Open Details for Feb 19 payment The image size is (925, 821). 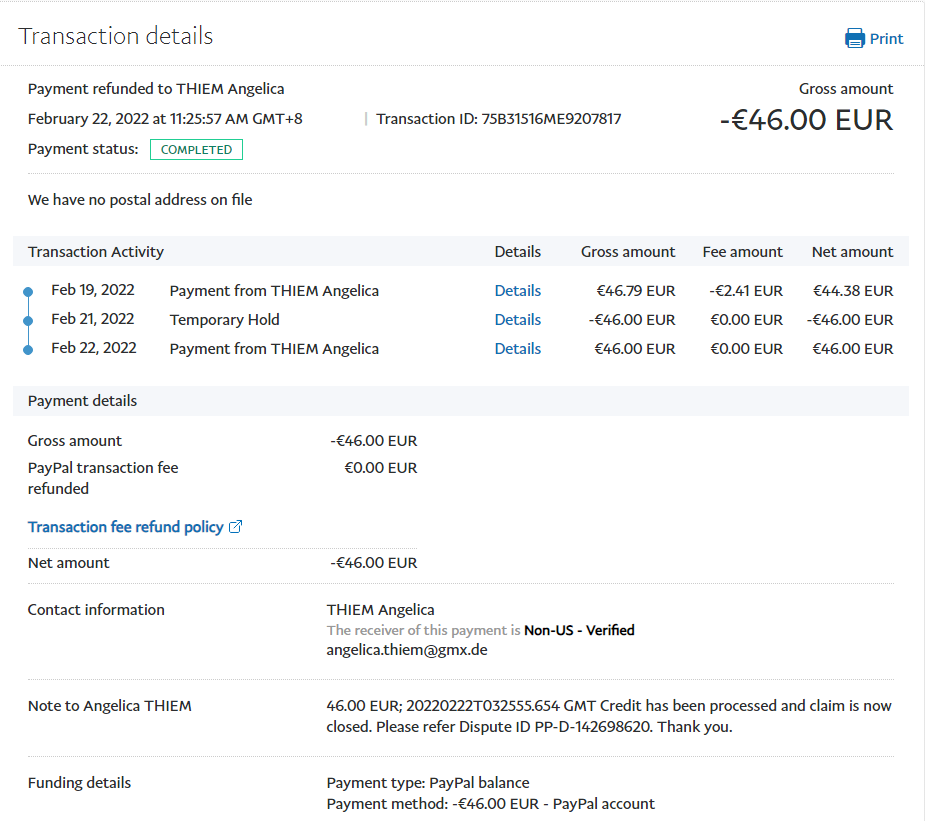(x=517, y=291)
